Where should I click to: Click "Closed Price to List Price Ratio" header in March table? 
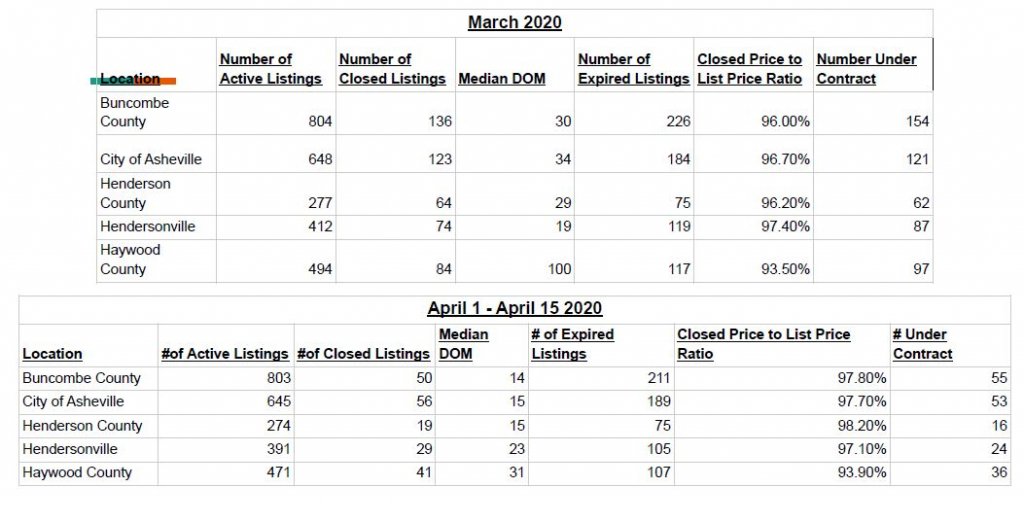[x=750, y=69]
